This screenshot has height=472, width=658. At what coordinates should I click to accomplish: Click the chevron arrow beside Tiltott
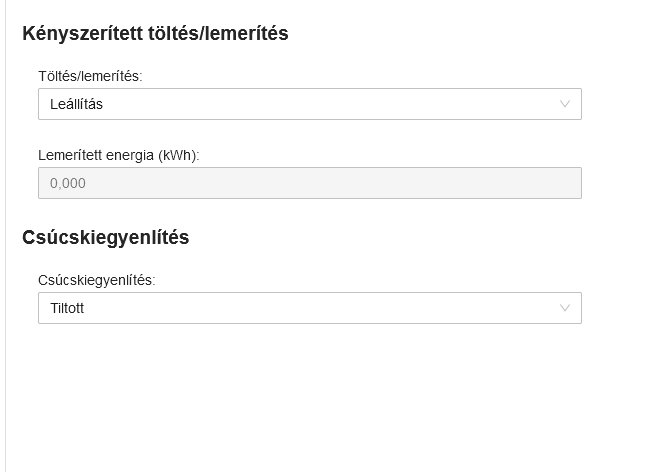pos(565,308)
